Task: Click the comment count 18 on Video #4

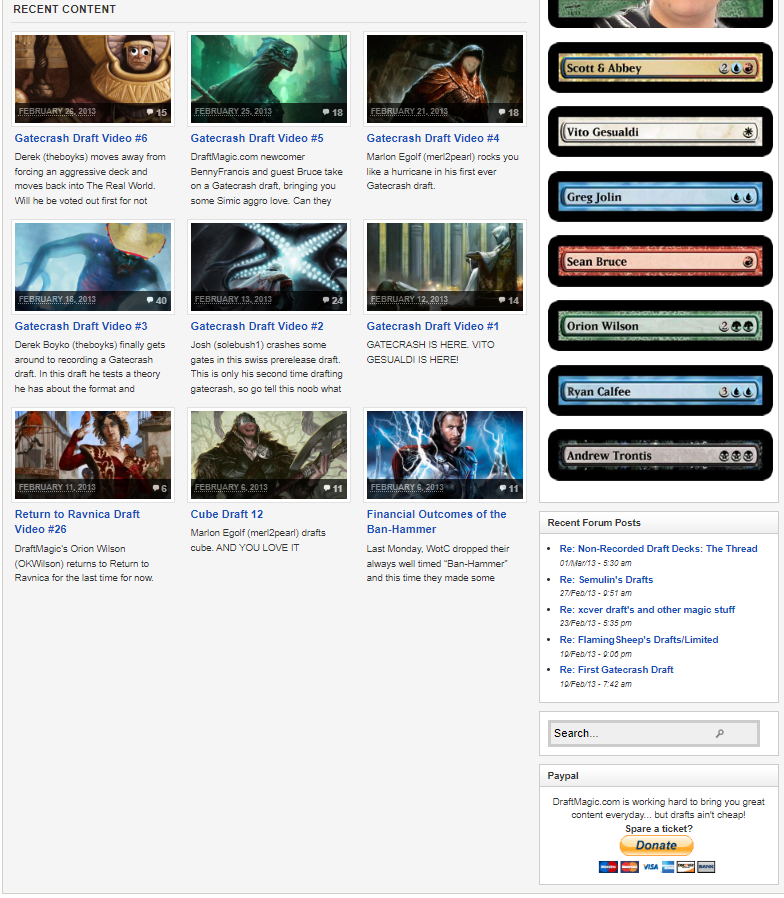Action: (x=509, y=112)
